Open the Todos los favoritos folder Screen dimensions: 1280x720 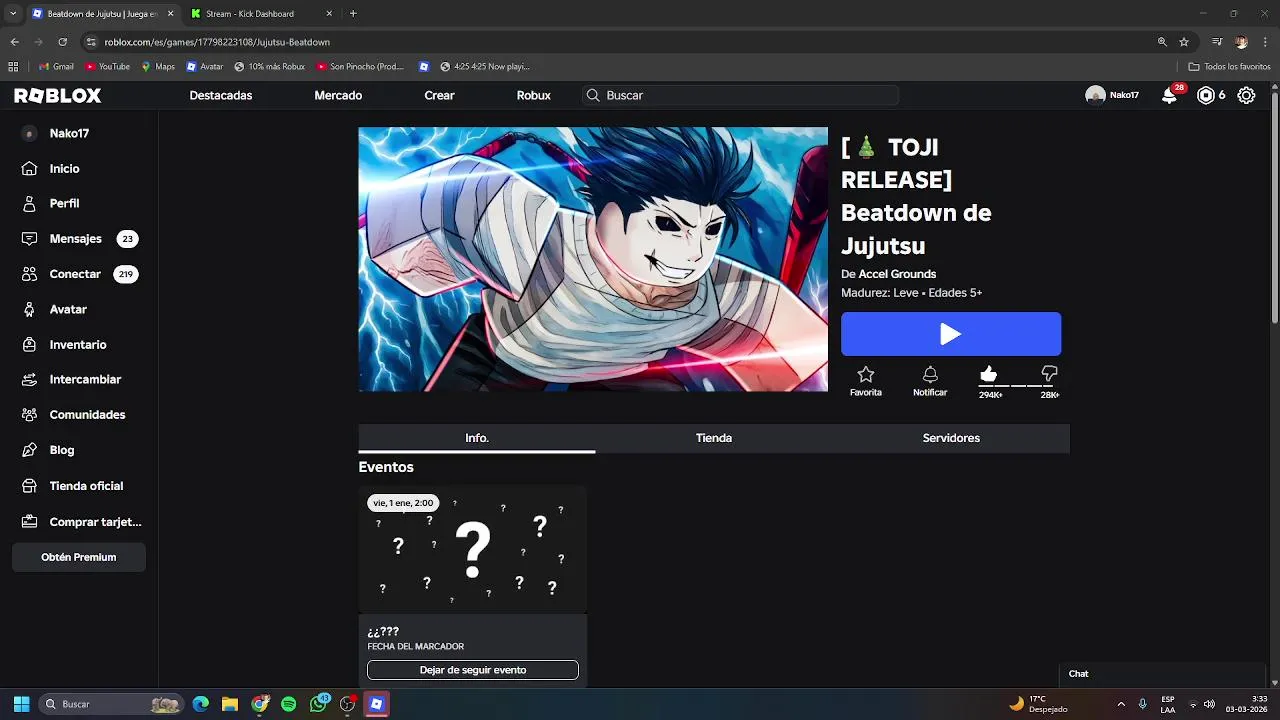[1230, 67]
